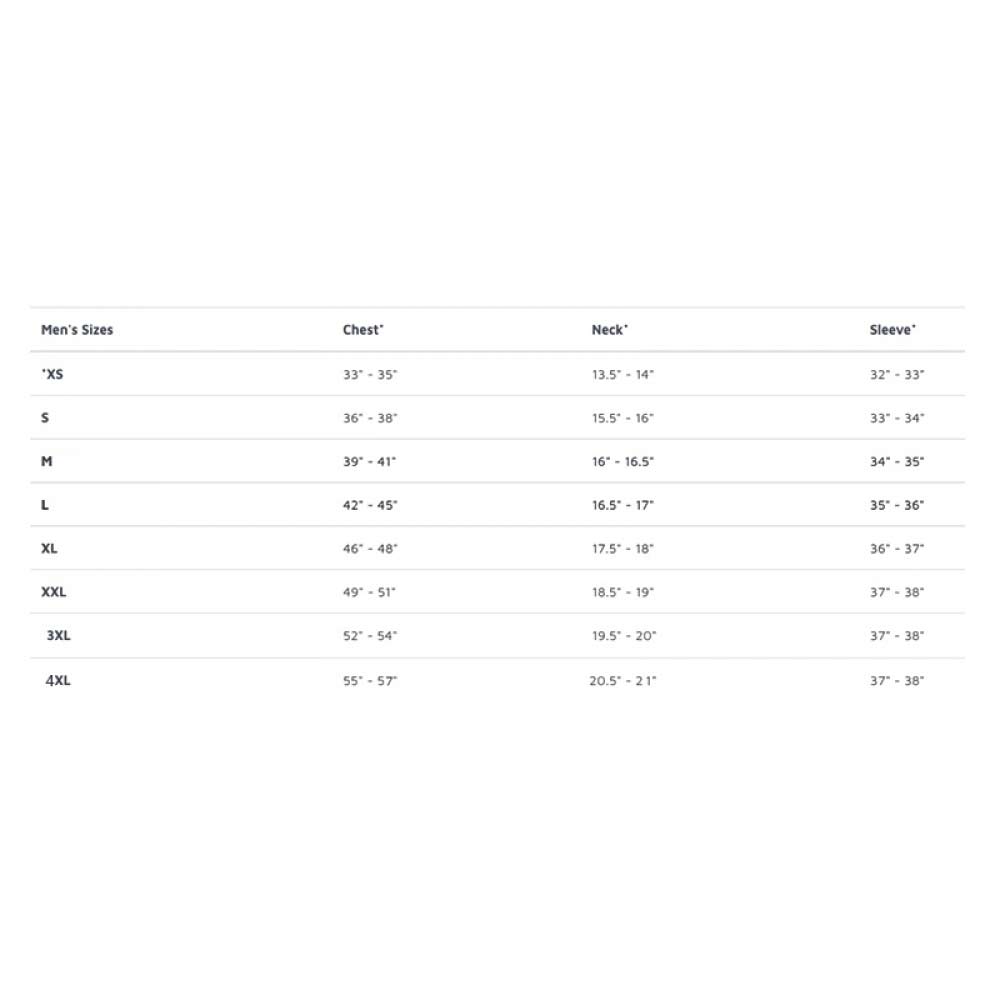The width and height of the screenshot is (1000, 1000).
Task: Click chest measurement 42" - 45"
Action: (x=370, y=505)
